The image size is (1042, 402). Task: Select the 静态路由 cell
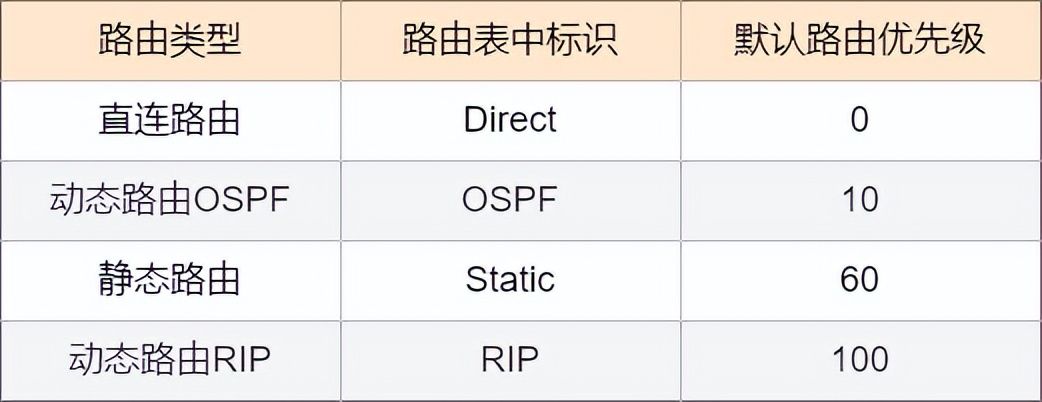click(x=170, y=279)
